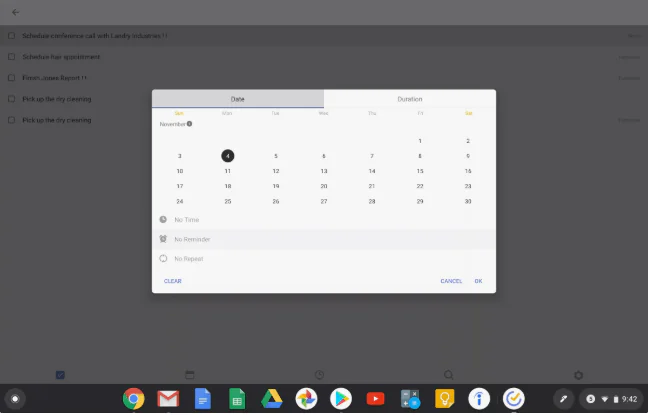Pick November 1 on the calendar
Screen dimensions: 648x415
click(x=420, y=141)
